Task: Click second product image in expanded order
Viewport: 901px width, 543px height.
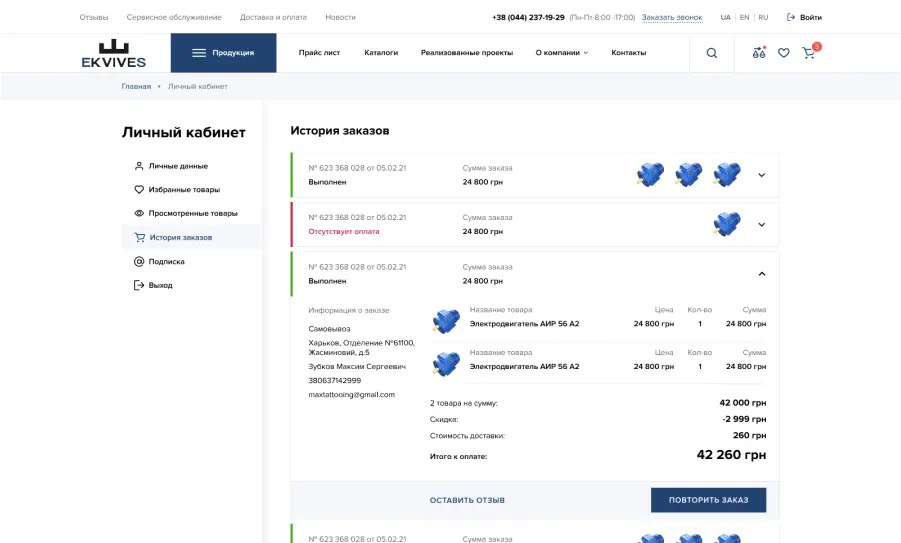Action: pos(446,364)
